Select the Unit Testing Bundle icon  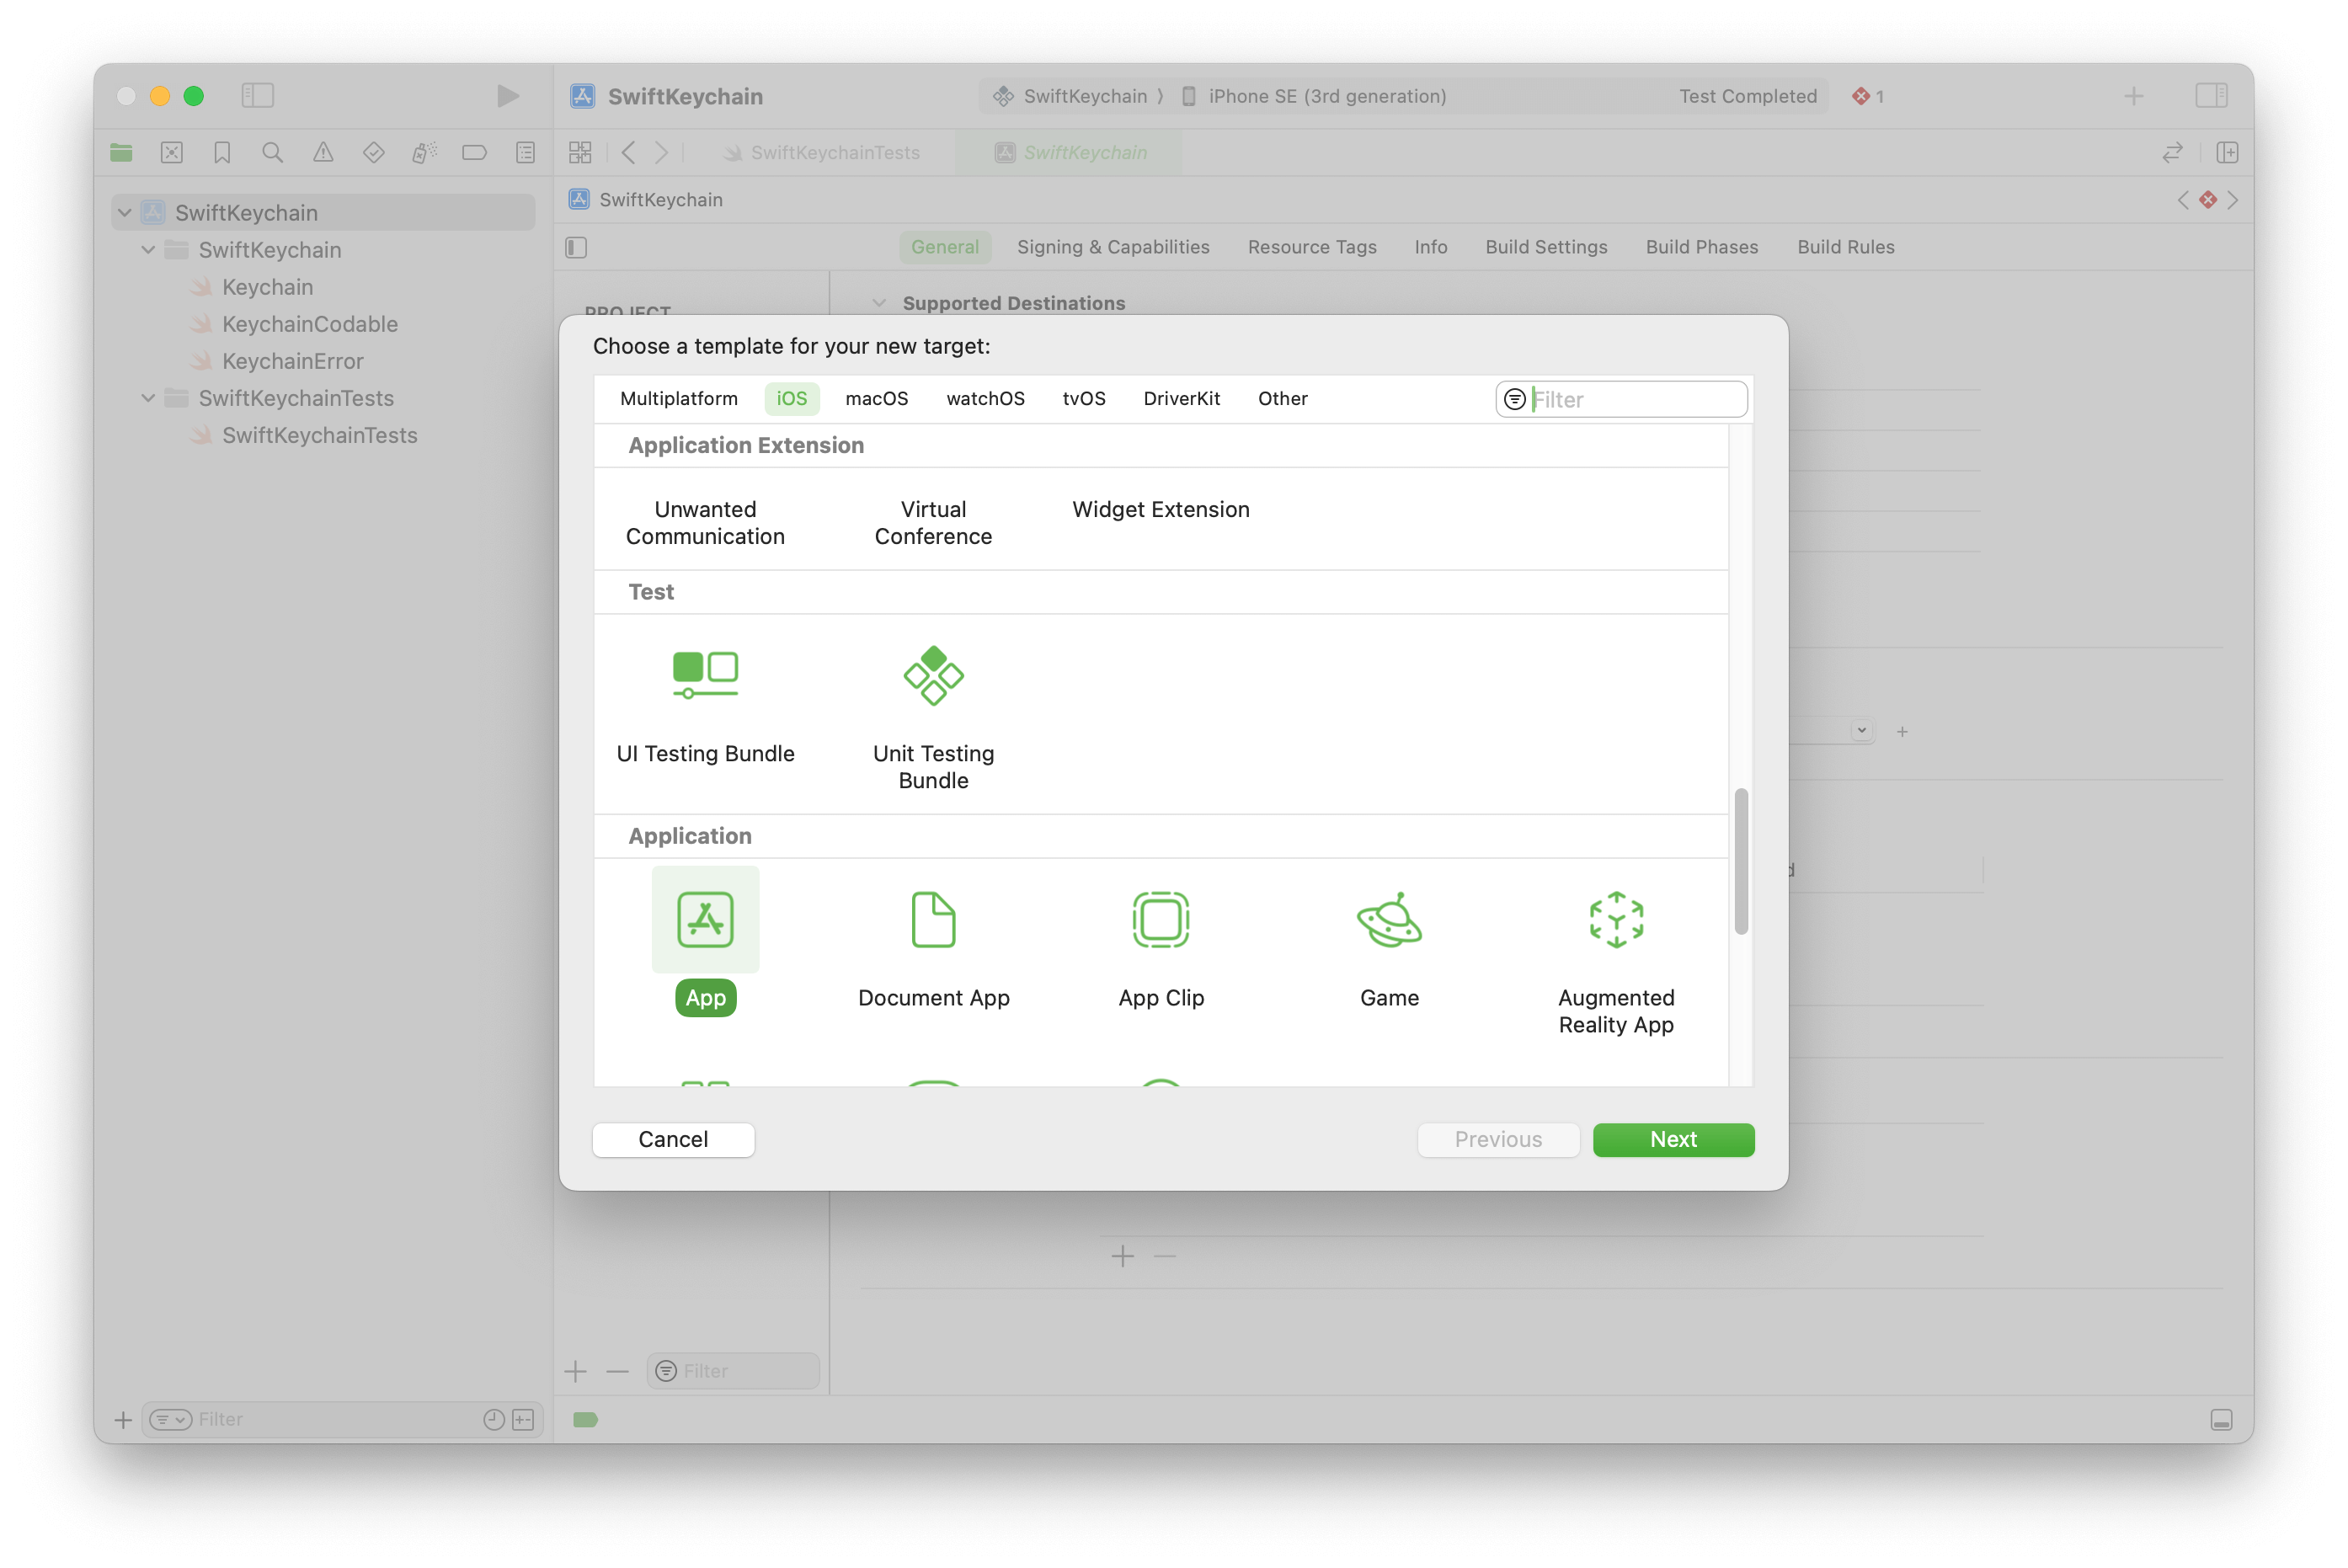[x=933, y=675]
